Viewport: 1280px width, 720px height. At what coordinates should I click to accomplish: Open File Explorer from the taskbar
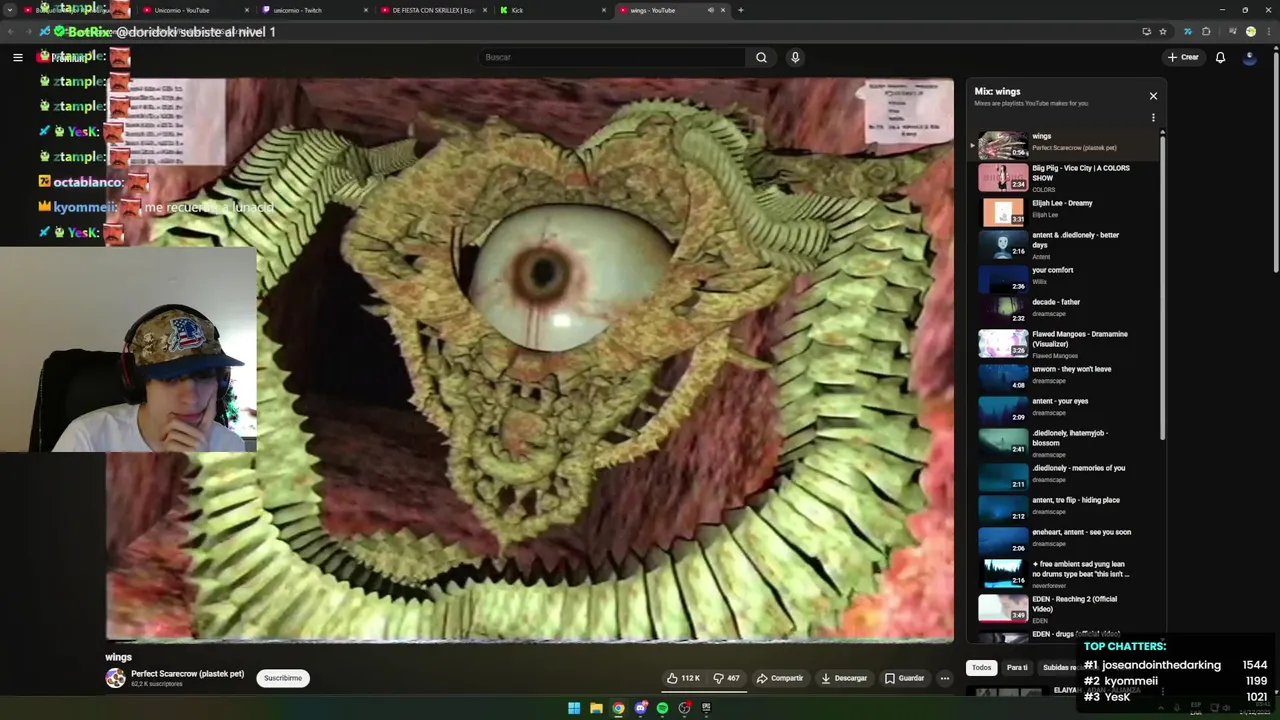tap(596, 708)
